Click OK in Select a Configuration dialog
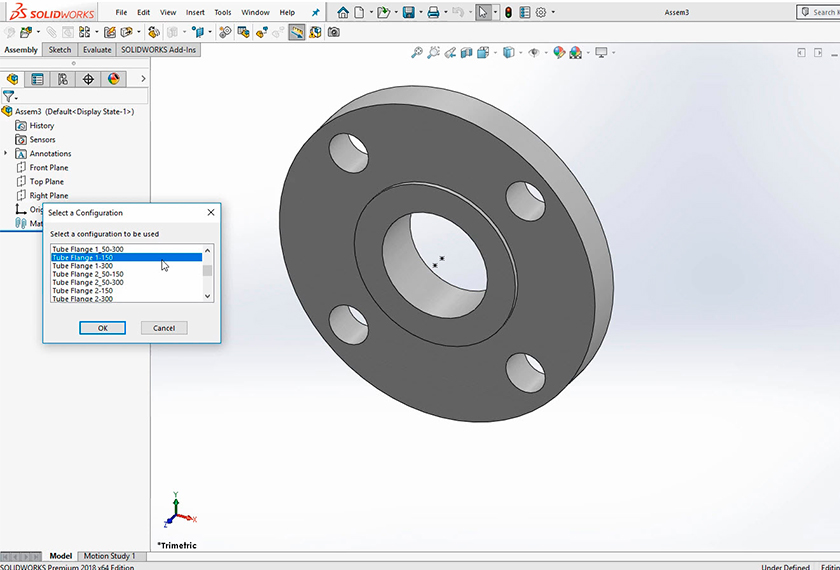This screenshot has width=840, height=570. [x=102, y=328]
